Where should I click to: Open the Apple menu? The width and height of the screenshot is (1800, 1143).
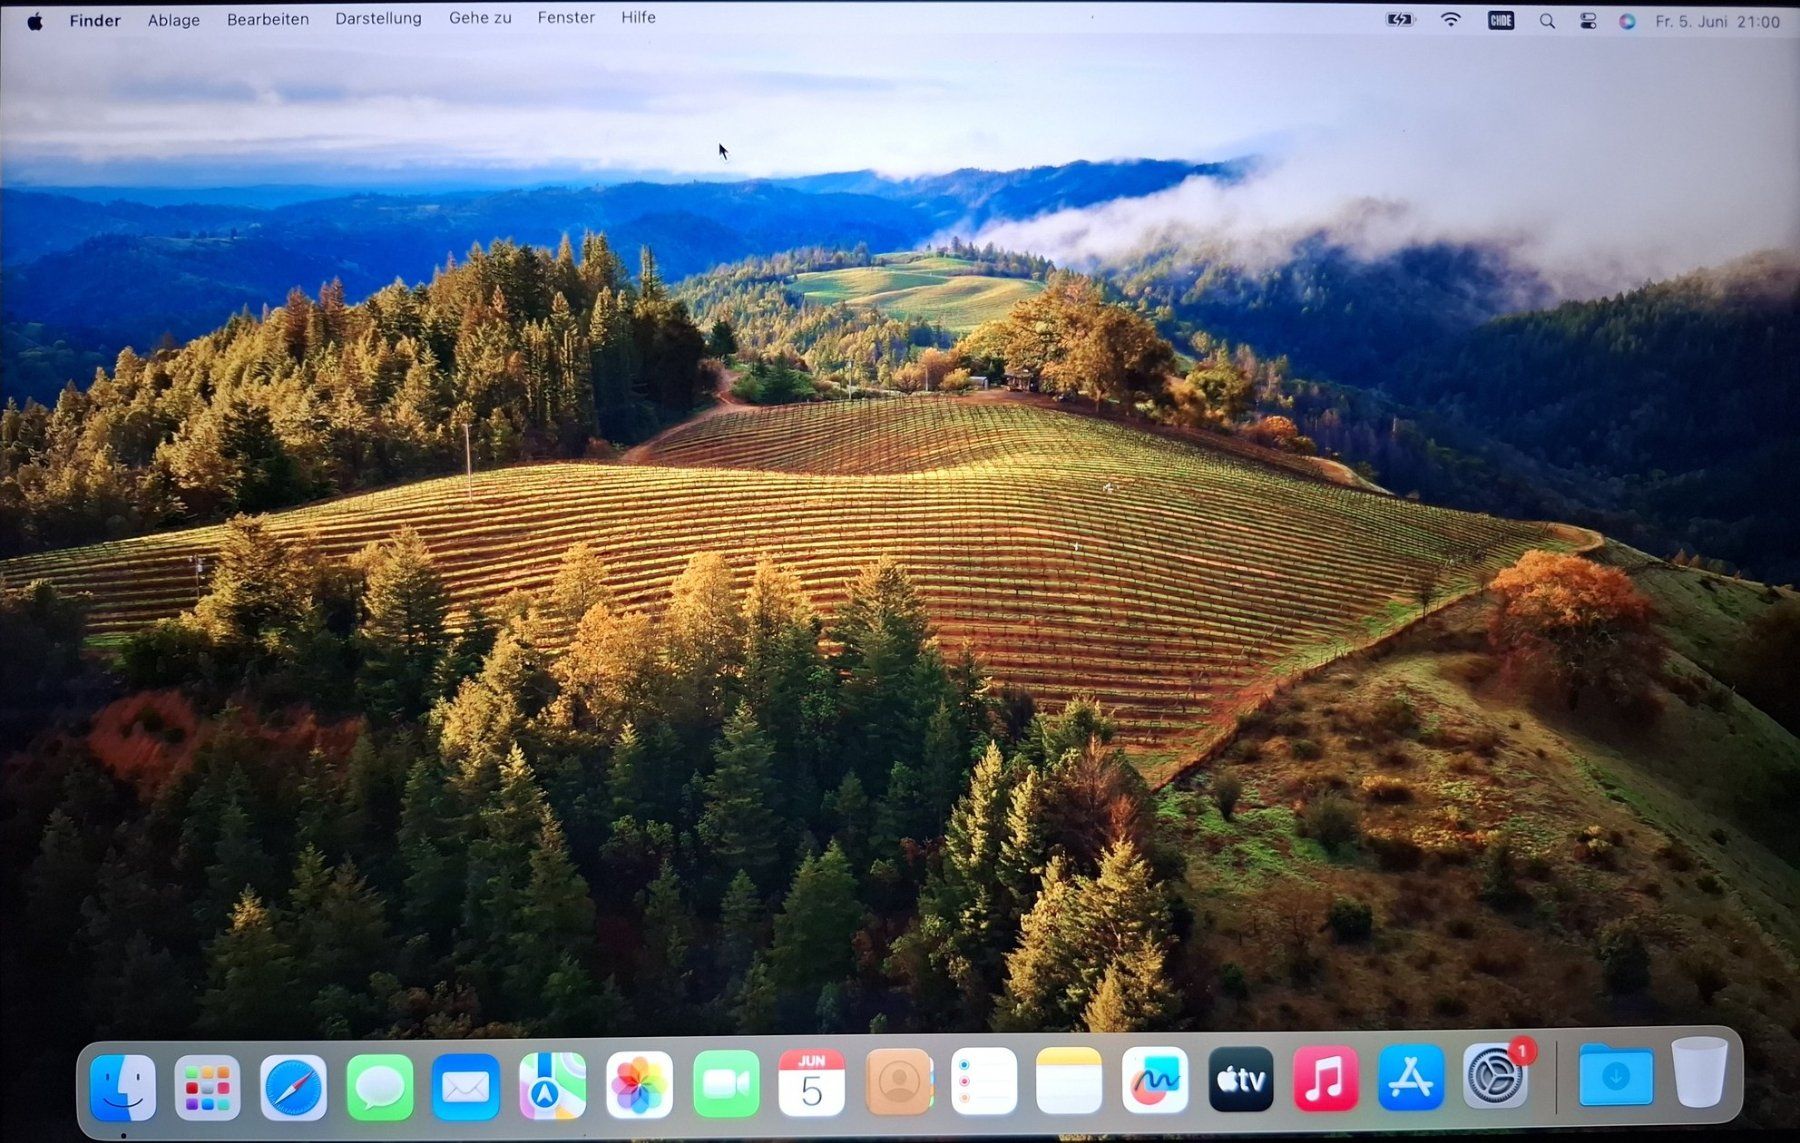pos(35,21)
